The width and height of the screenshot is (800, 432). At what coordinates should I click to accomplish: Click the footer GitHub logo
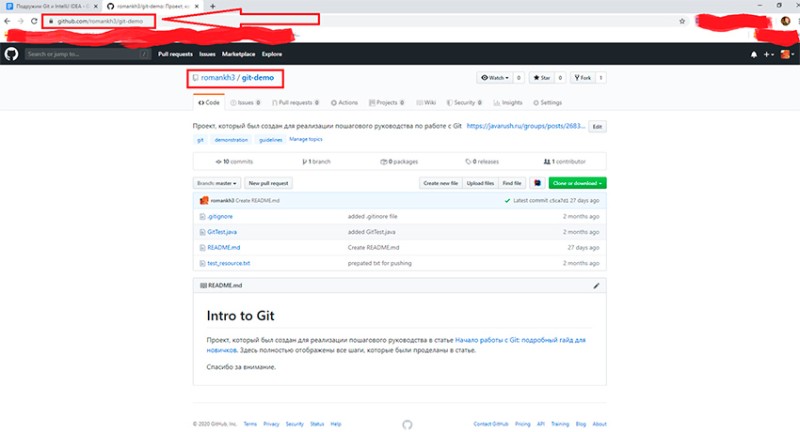click(407, 424)
